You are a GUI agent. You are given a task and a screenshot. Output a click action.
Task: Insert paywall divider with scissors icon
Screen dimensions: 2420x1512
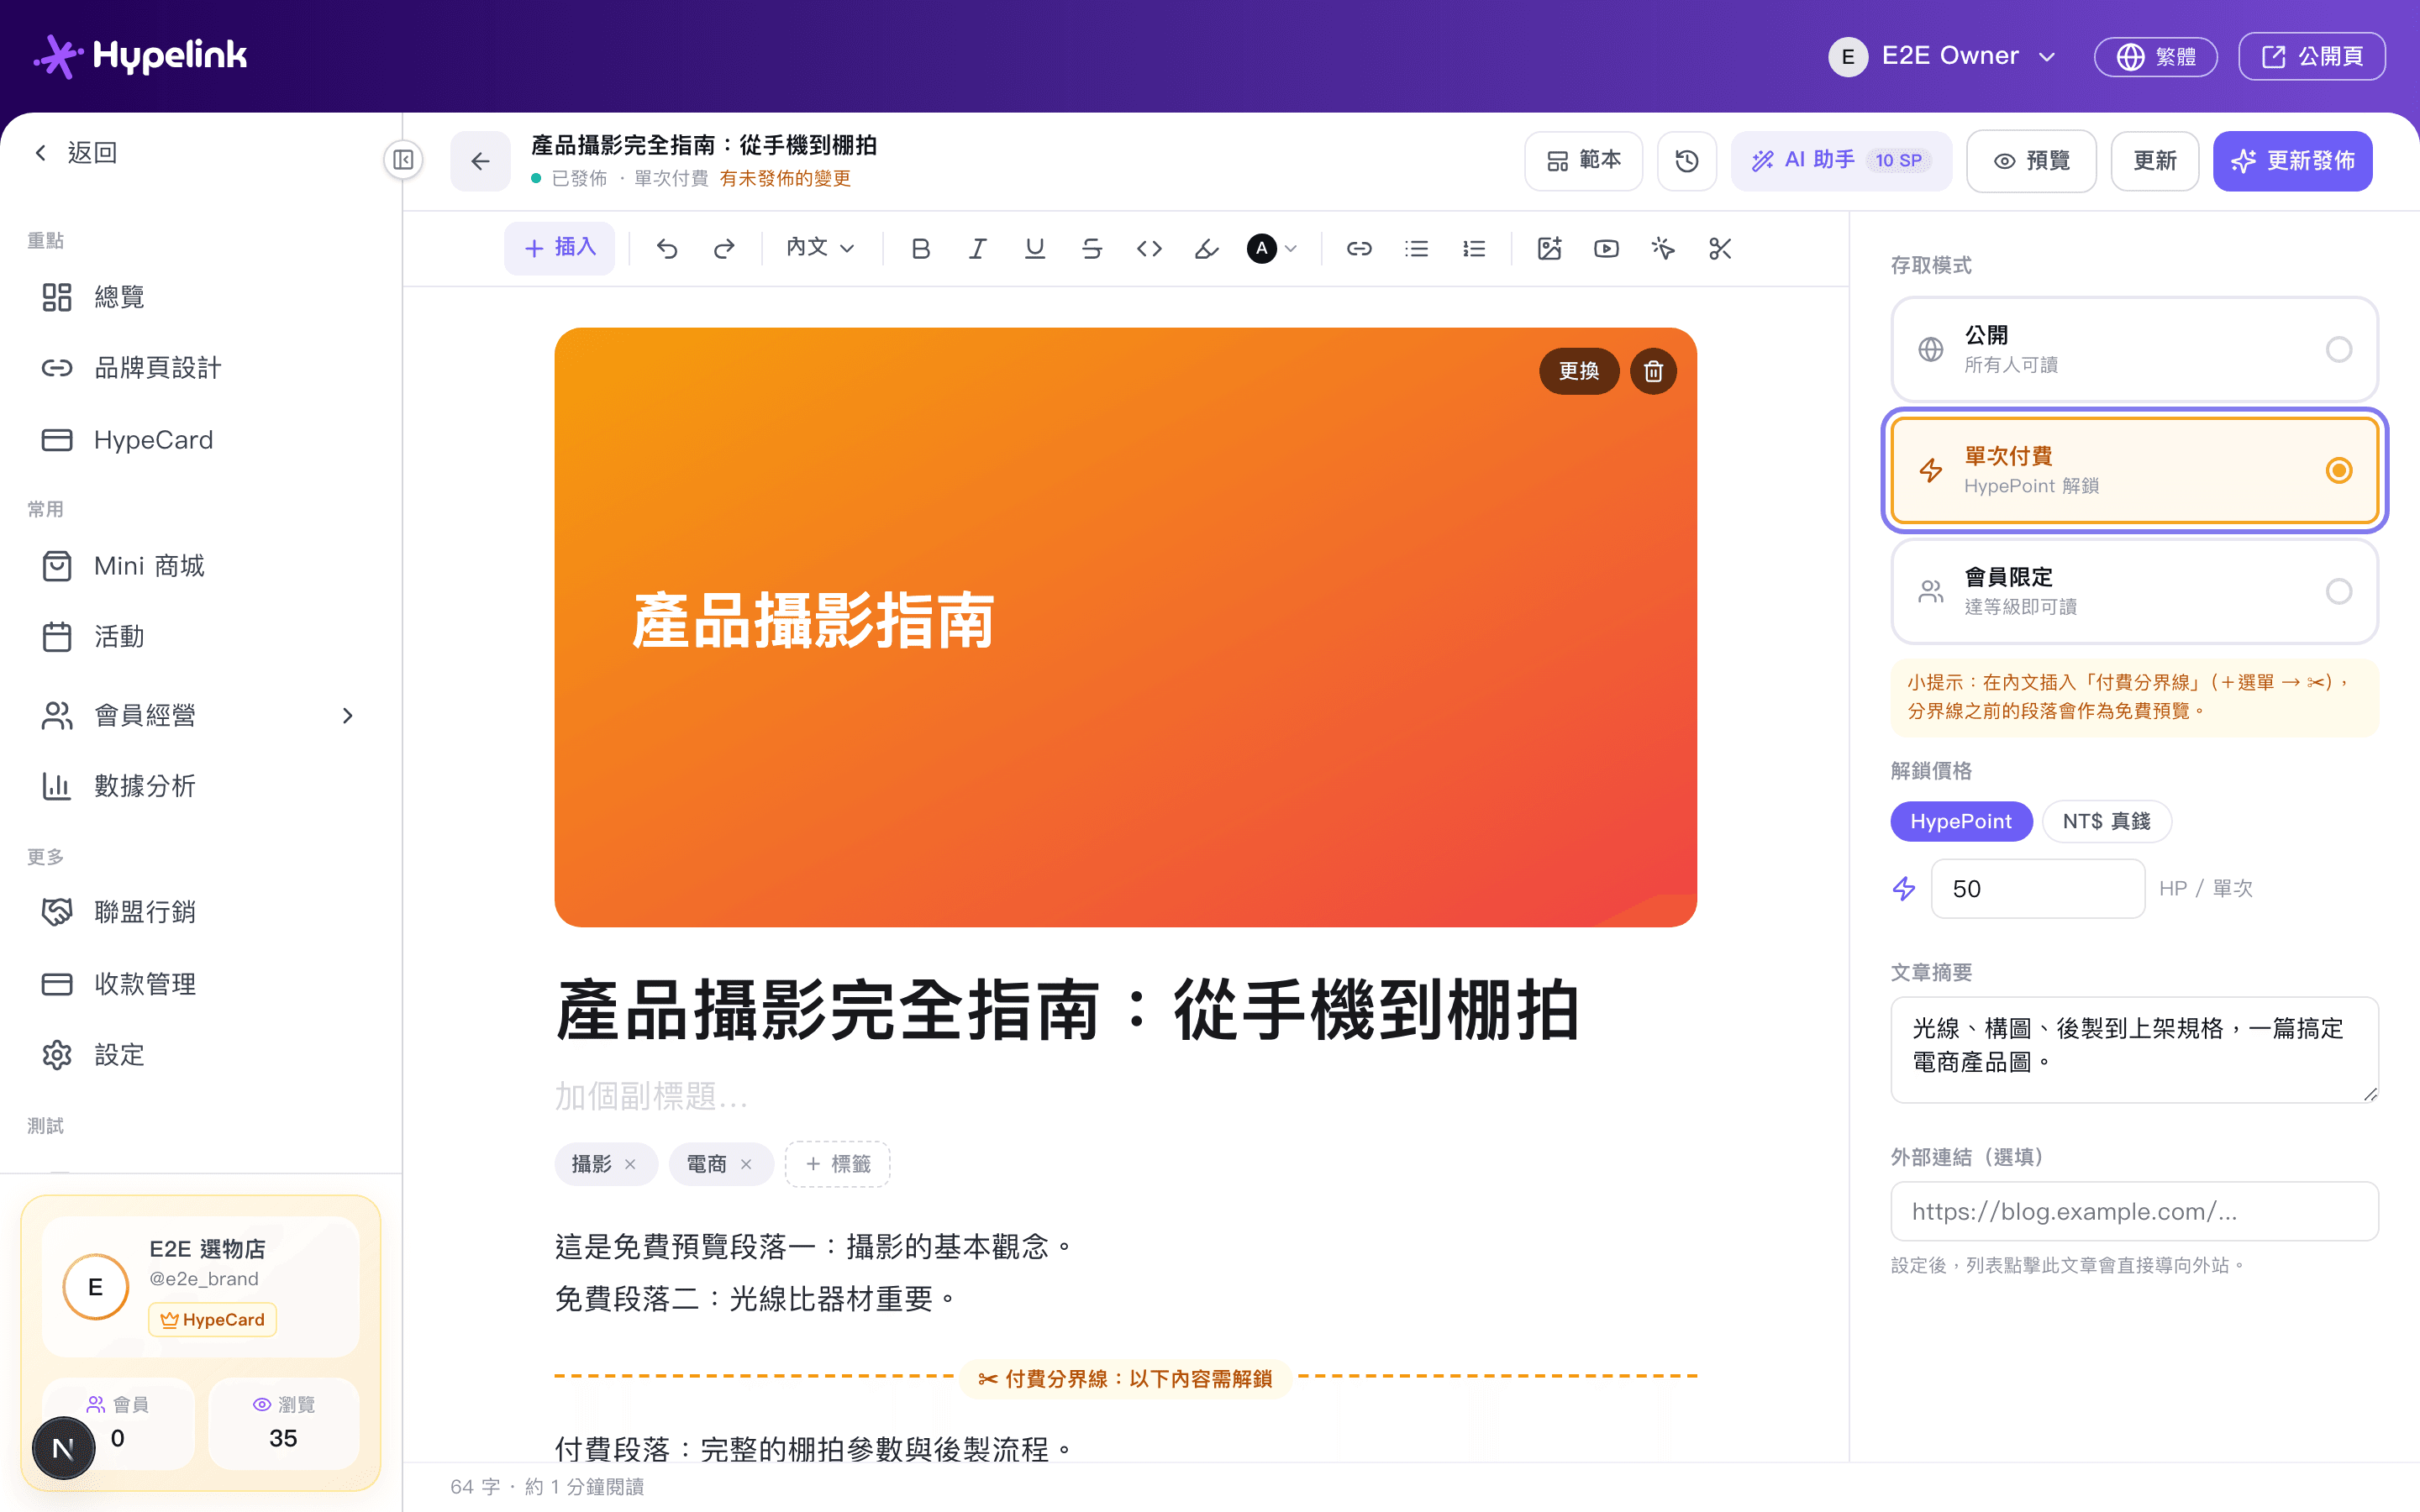pyautogui.click(x=1720, y=248)
